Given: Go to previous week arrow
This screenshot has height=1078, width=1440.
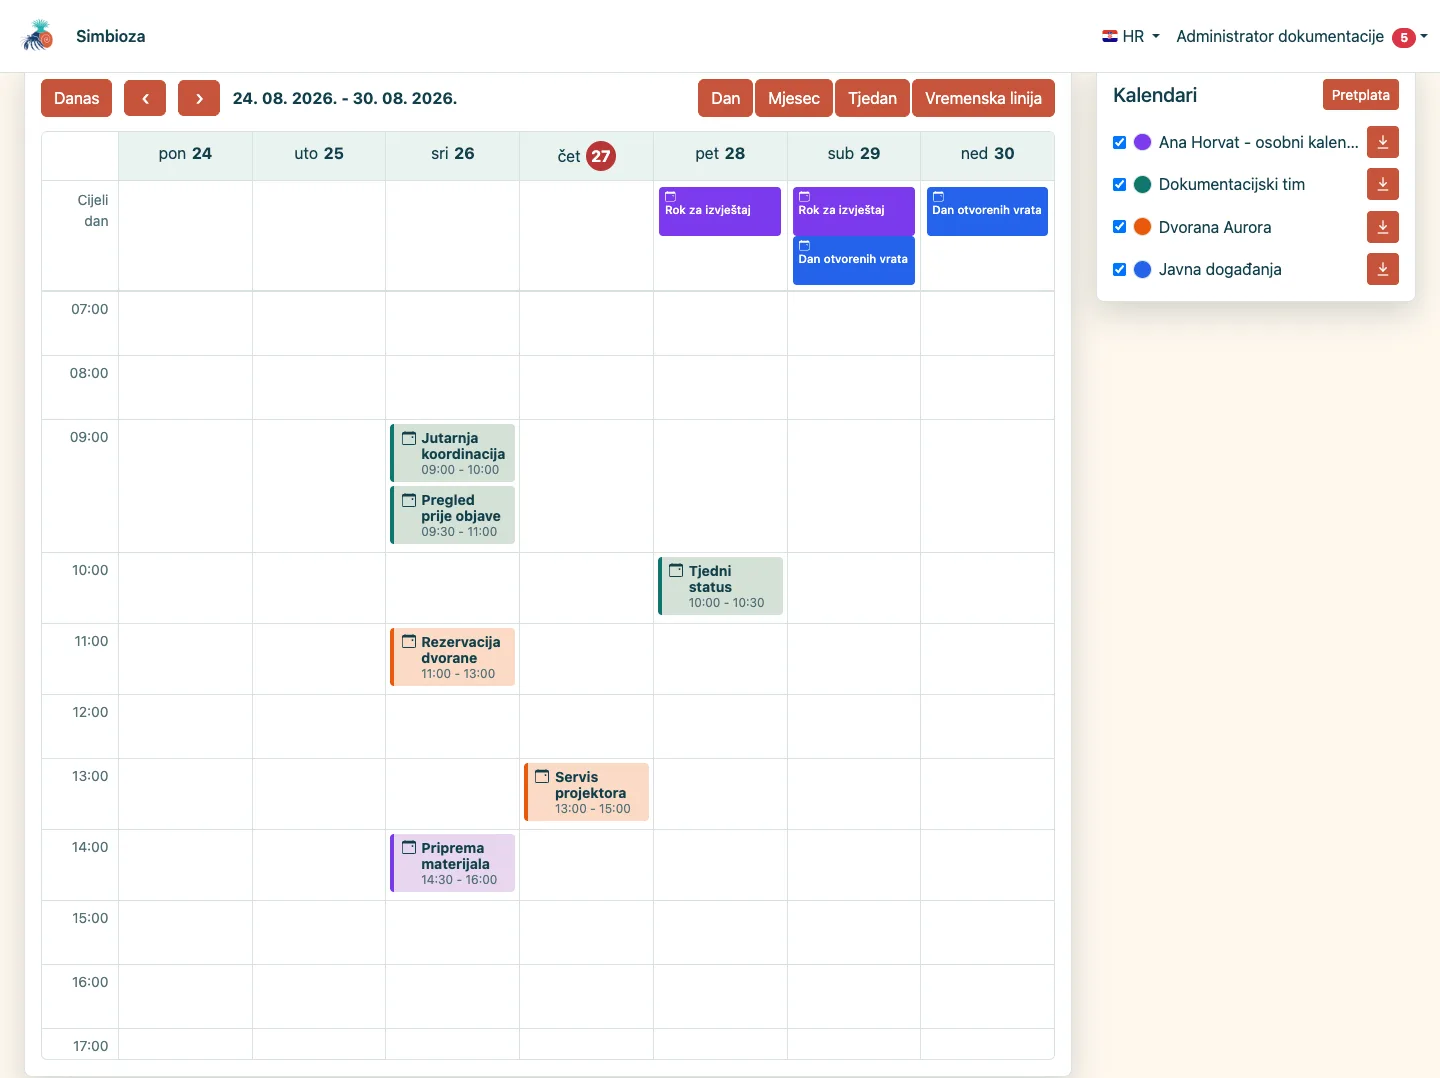Looking at the screenshot, I should tap(145, 98).
